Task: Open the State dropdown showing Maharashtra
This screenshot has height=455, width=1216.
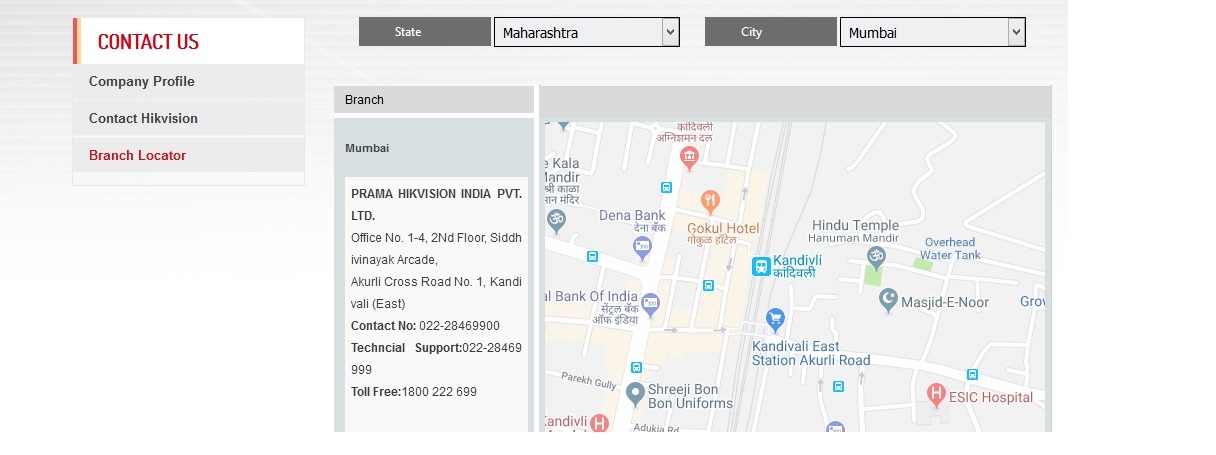Action: coord(587,32)
